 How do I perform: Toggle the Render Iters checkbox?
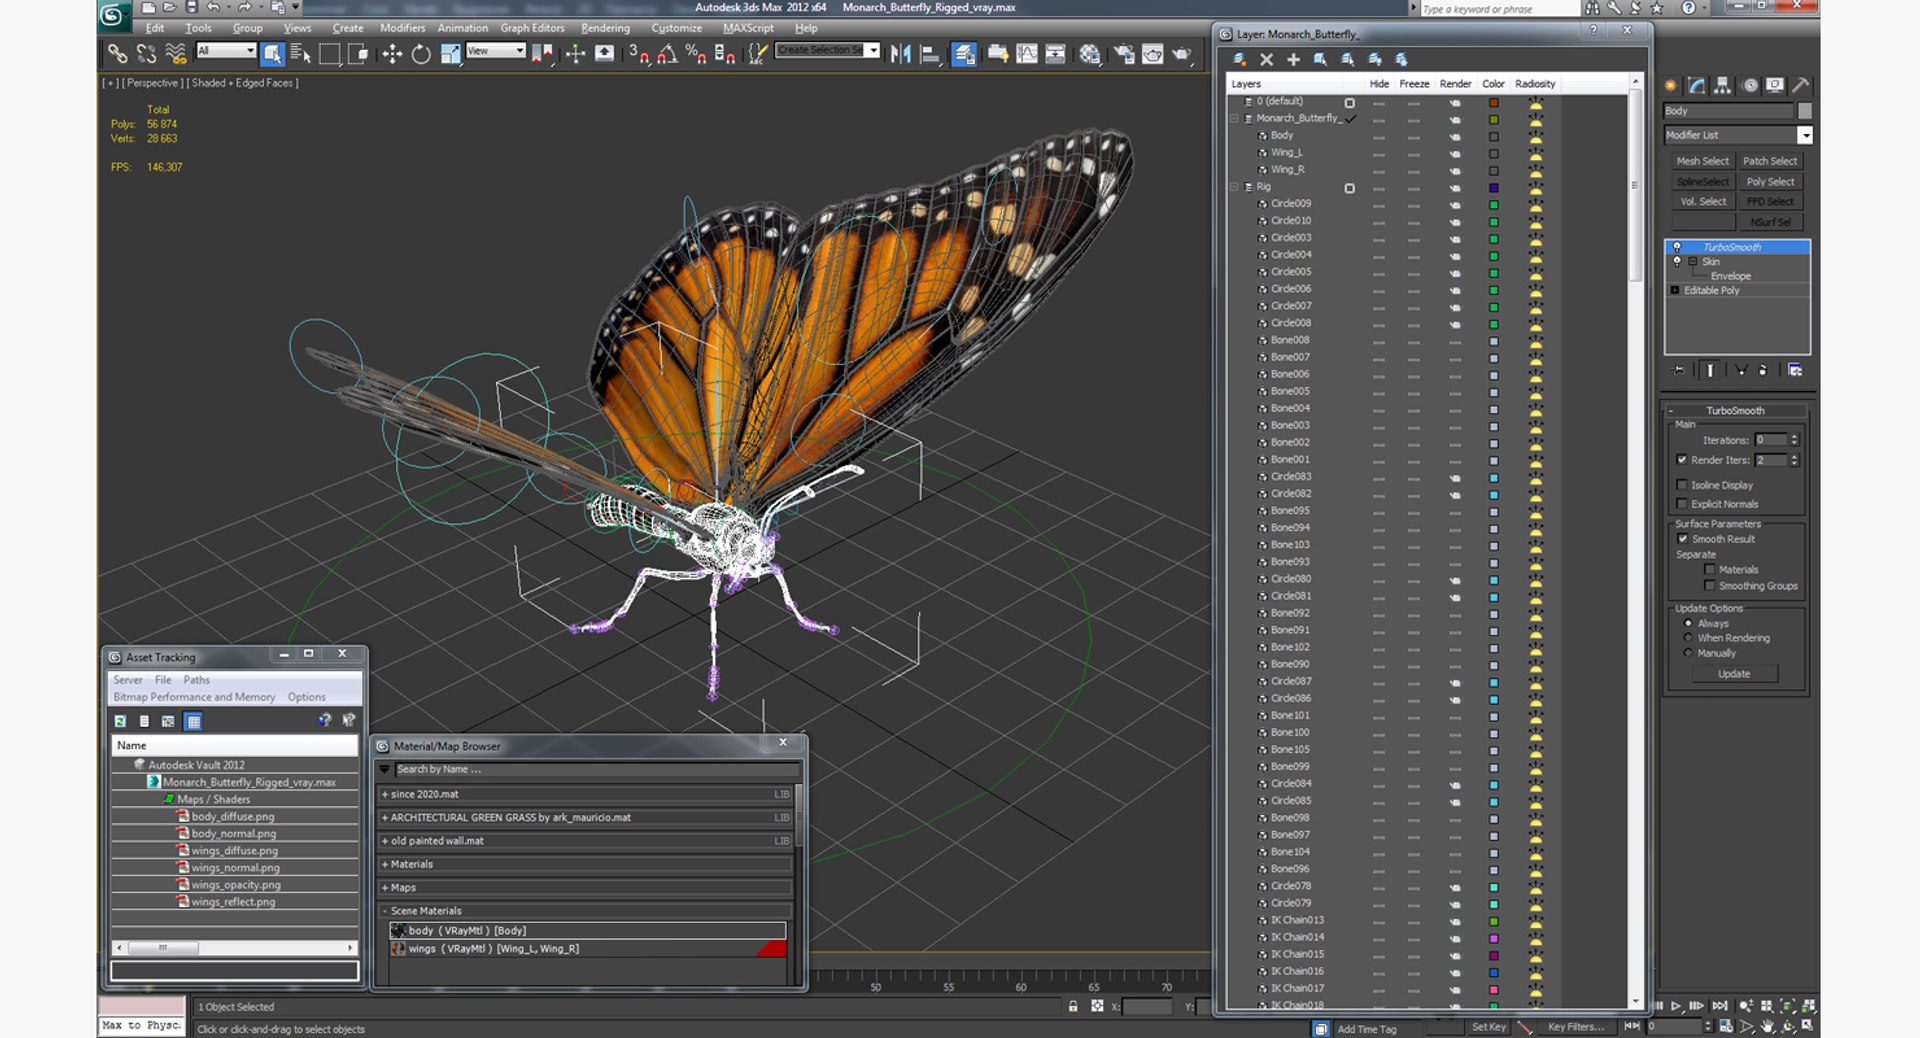tap(1682, 460)
